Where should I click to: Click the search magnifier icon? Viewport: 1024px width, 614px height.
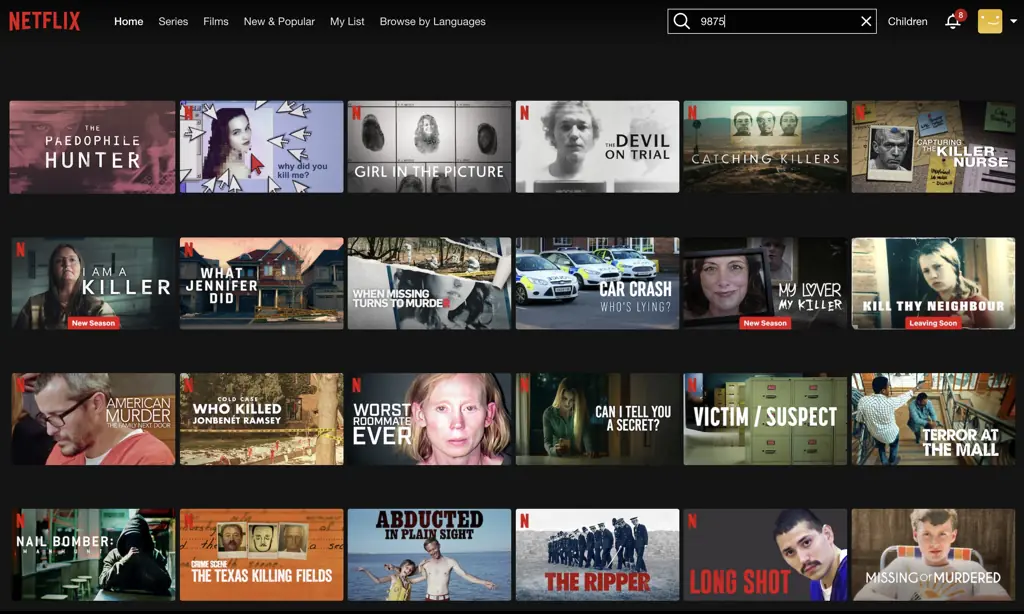[x=681, y=20]
